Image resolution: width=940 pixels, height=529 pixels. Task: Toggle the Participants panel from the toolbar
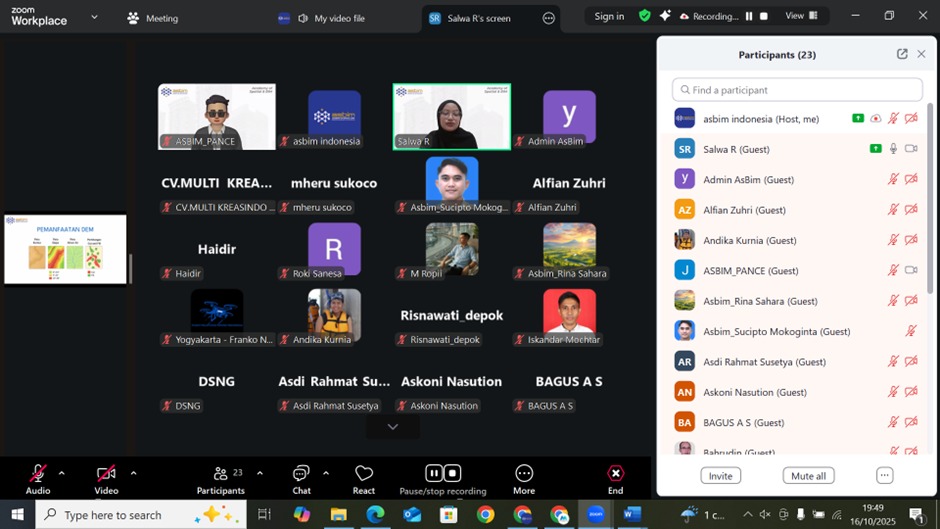tap(221, 478)
